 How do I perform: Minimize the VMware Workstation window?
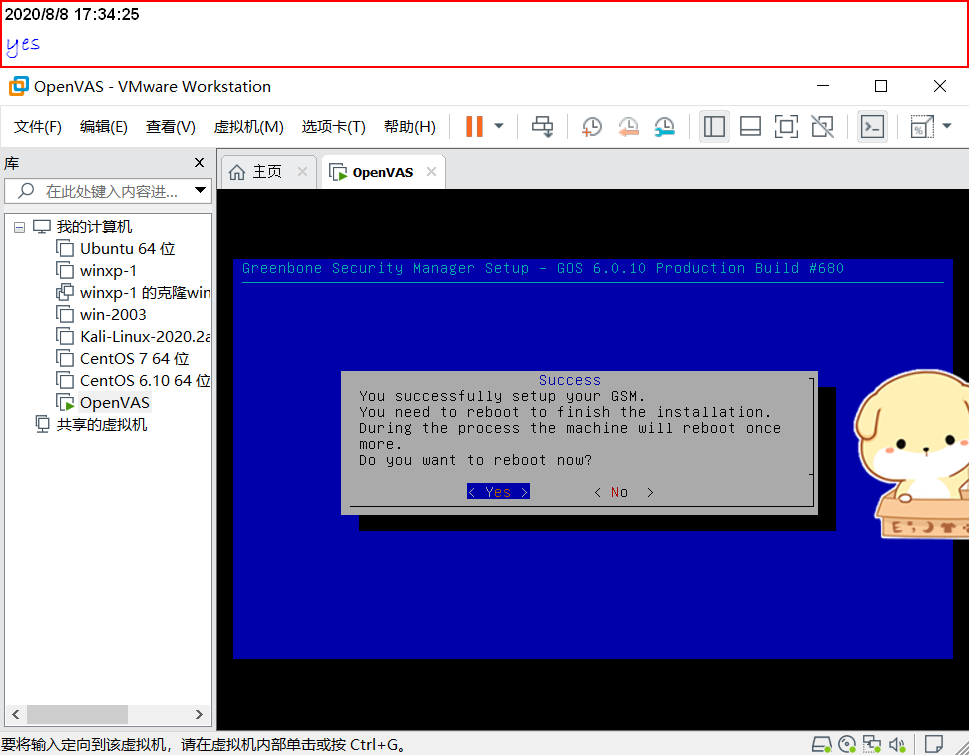coord(823,86)
